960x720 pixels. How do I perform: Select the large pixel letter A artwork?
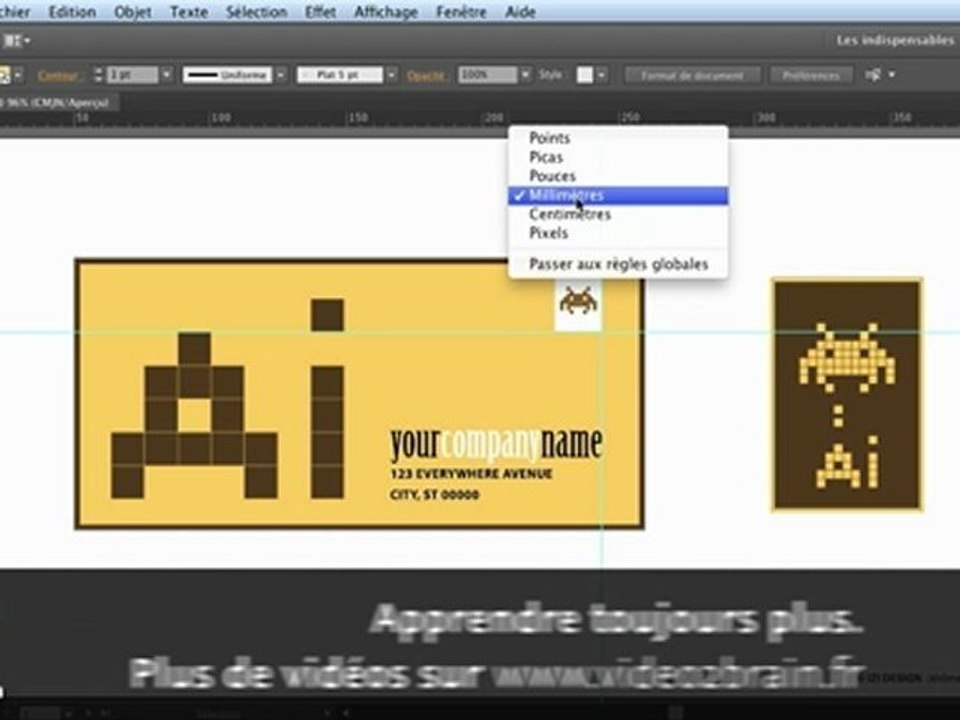click(x=194, y=416)
